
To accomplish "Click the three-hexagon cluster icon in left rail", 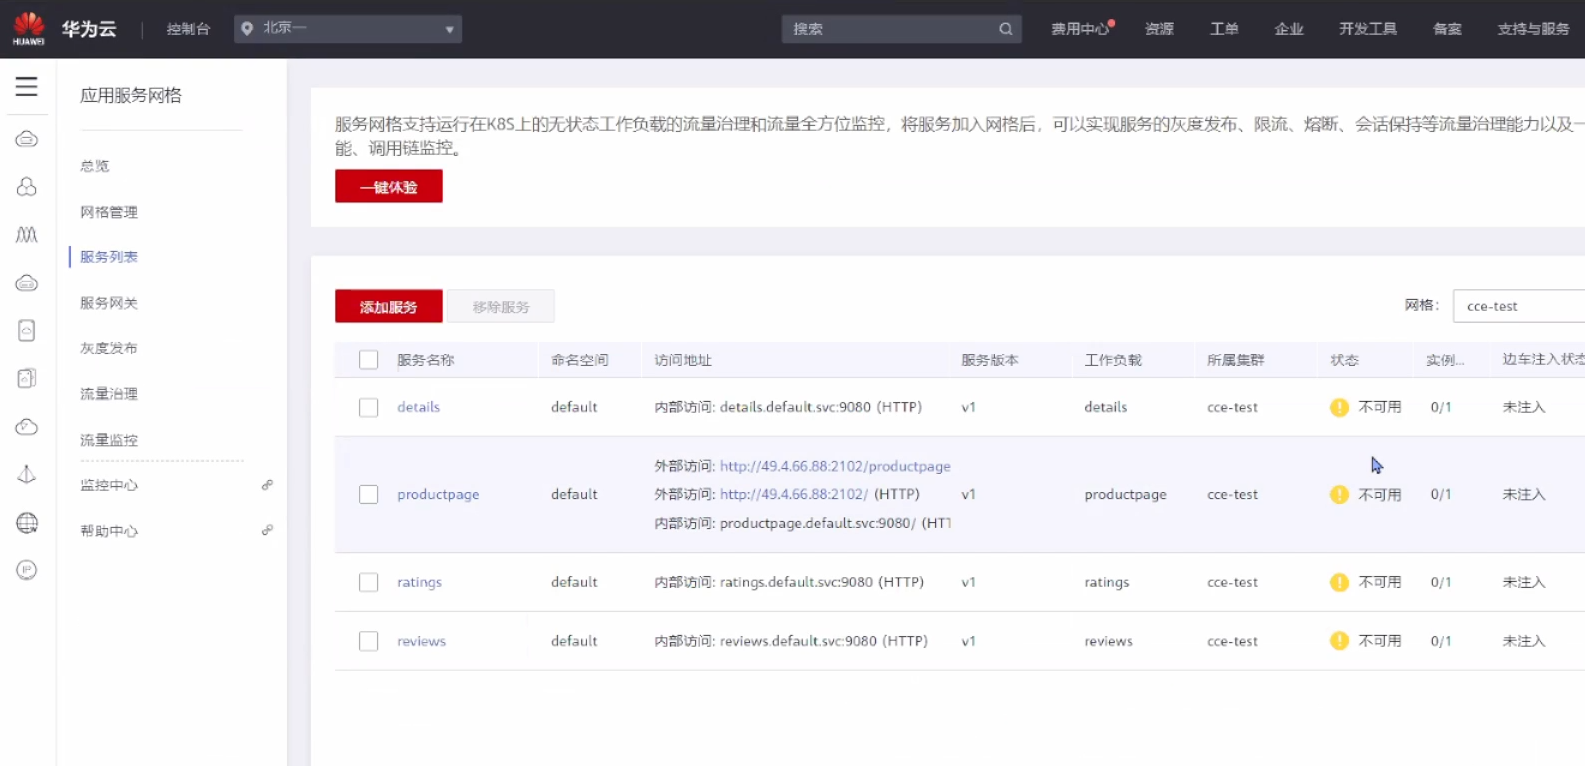I will coord(27,187).
